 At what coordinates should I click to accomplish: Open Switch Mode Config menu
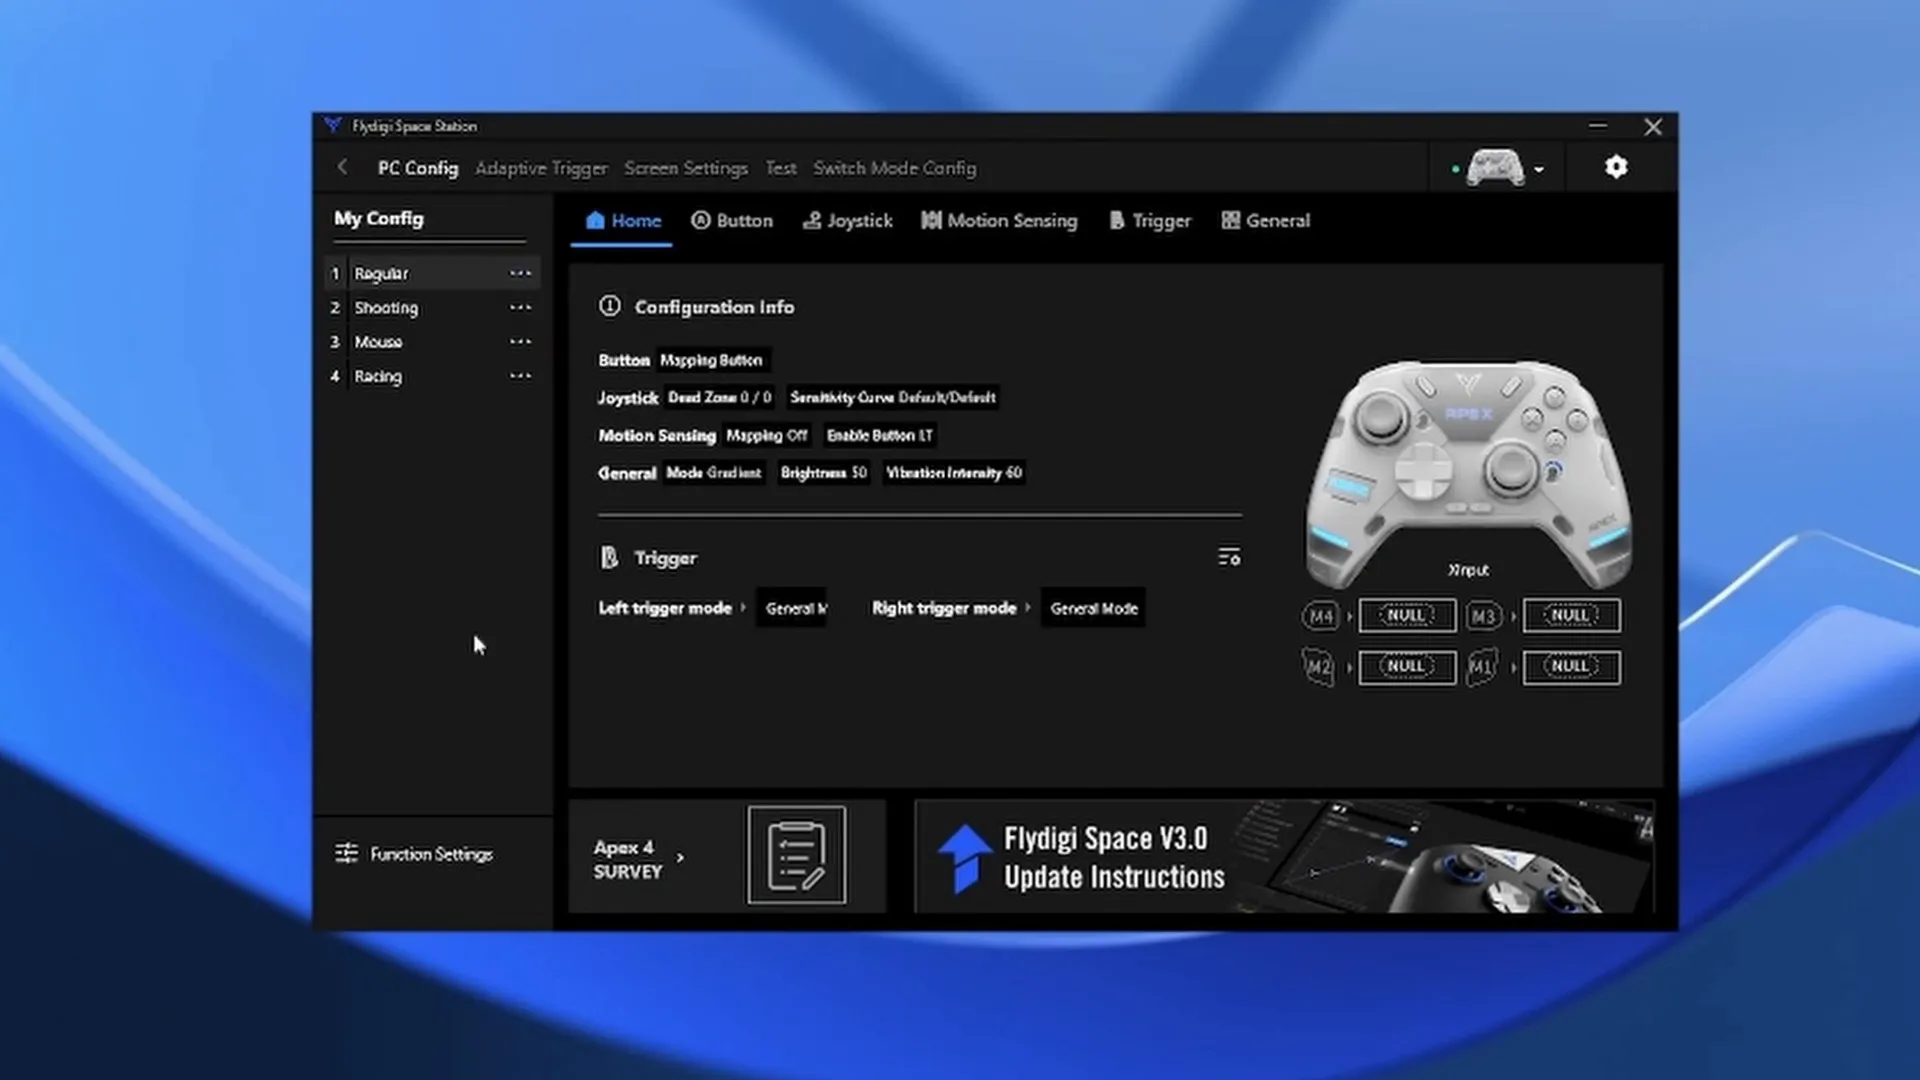[895, 168]
